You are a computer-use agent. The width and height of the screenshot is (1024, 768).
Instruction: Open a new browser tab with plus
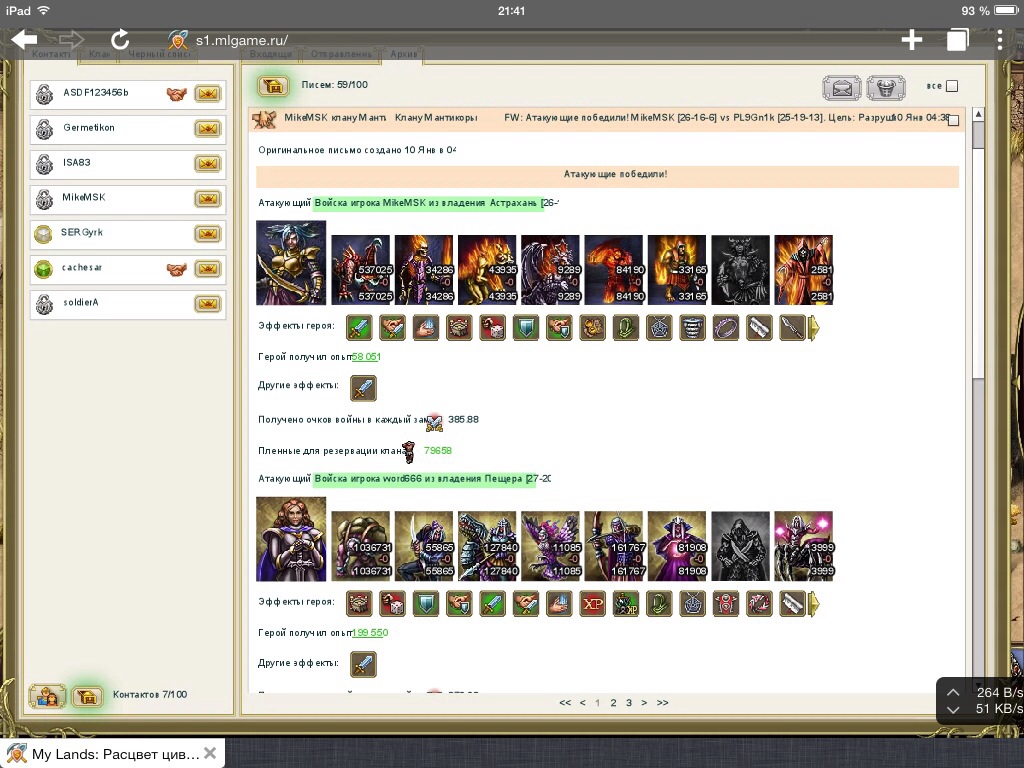(911, 39)
